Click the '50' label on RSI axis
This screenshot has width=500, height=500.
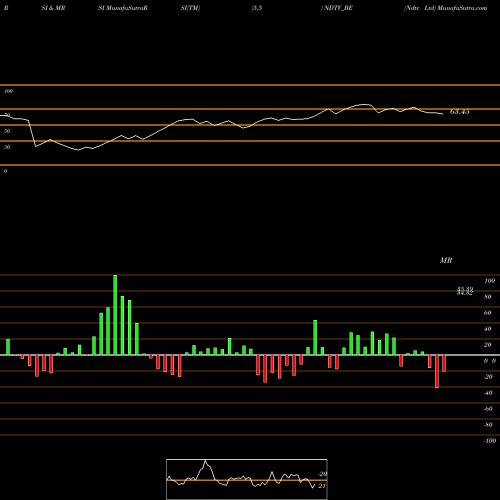point(7,131)
